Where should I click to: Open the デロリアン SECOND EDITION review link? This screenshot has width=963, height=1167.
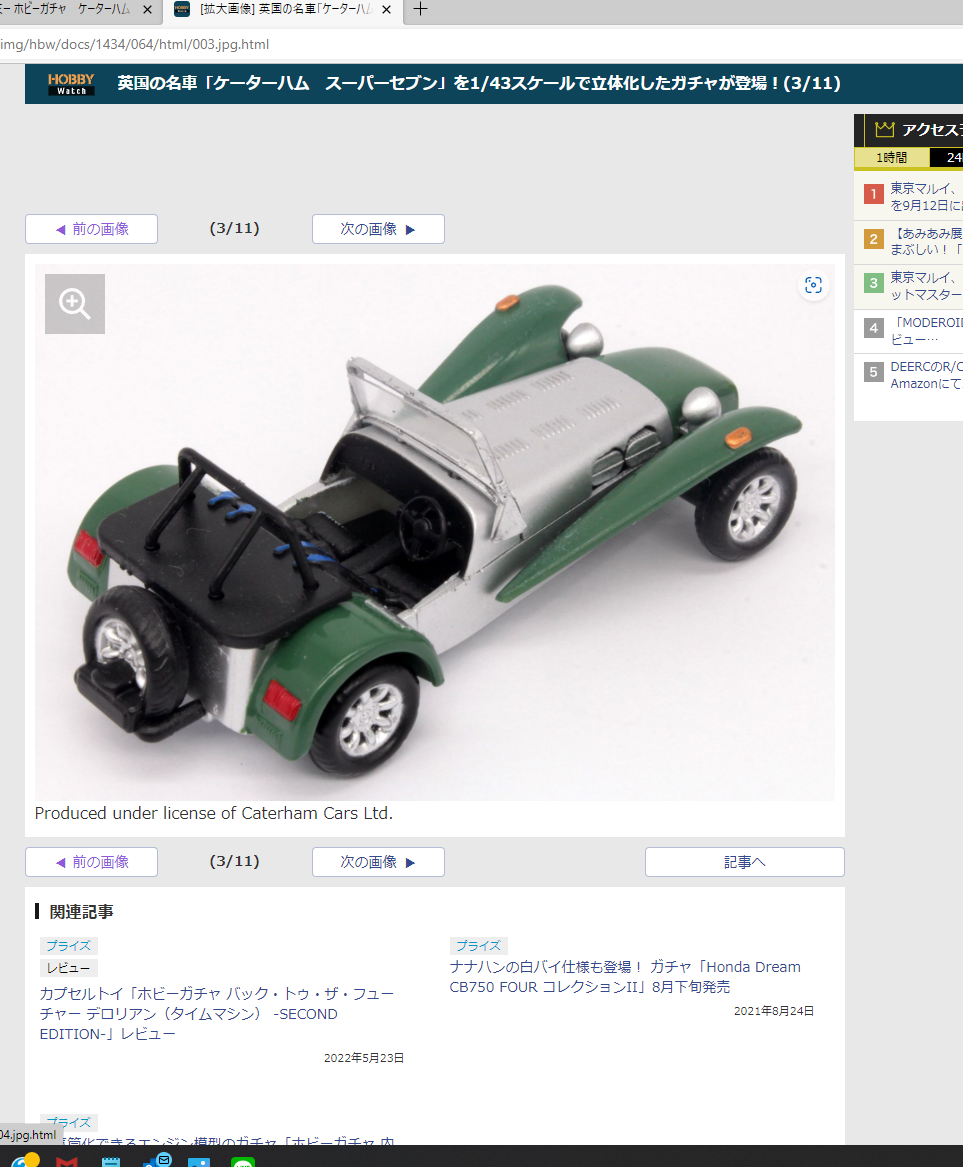[217, 1014]
